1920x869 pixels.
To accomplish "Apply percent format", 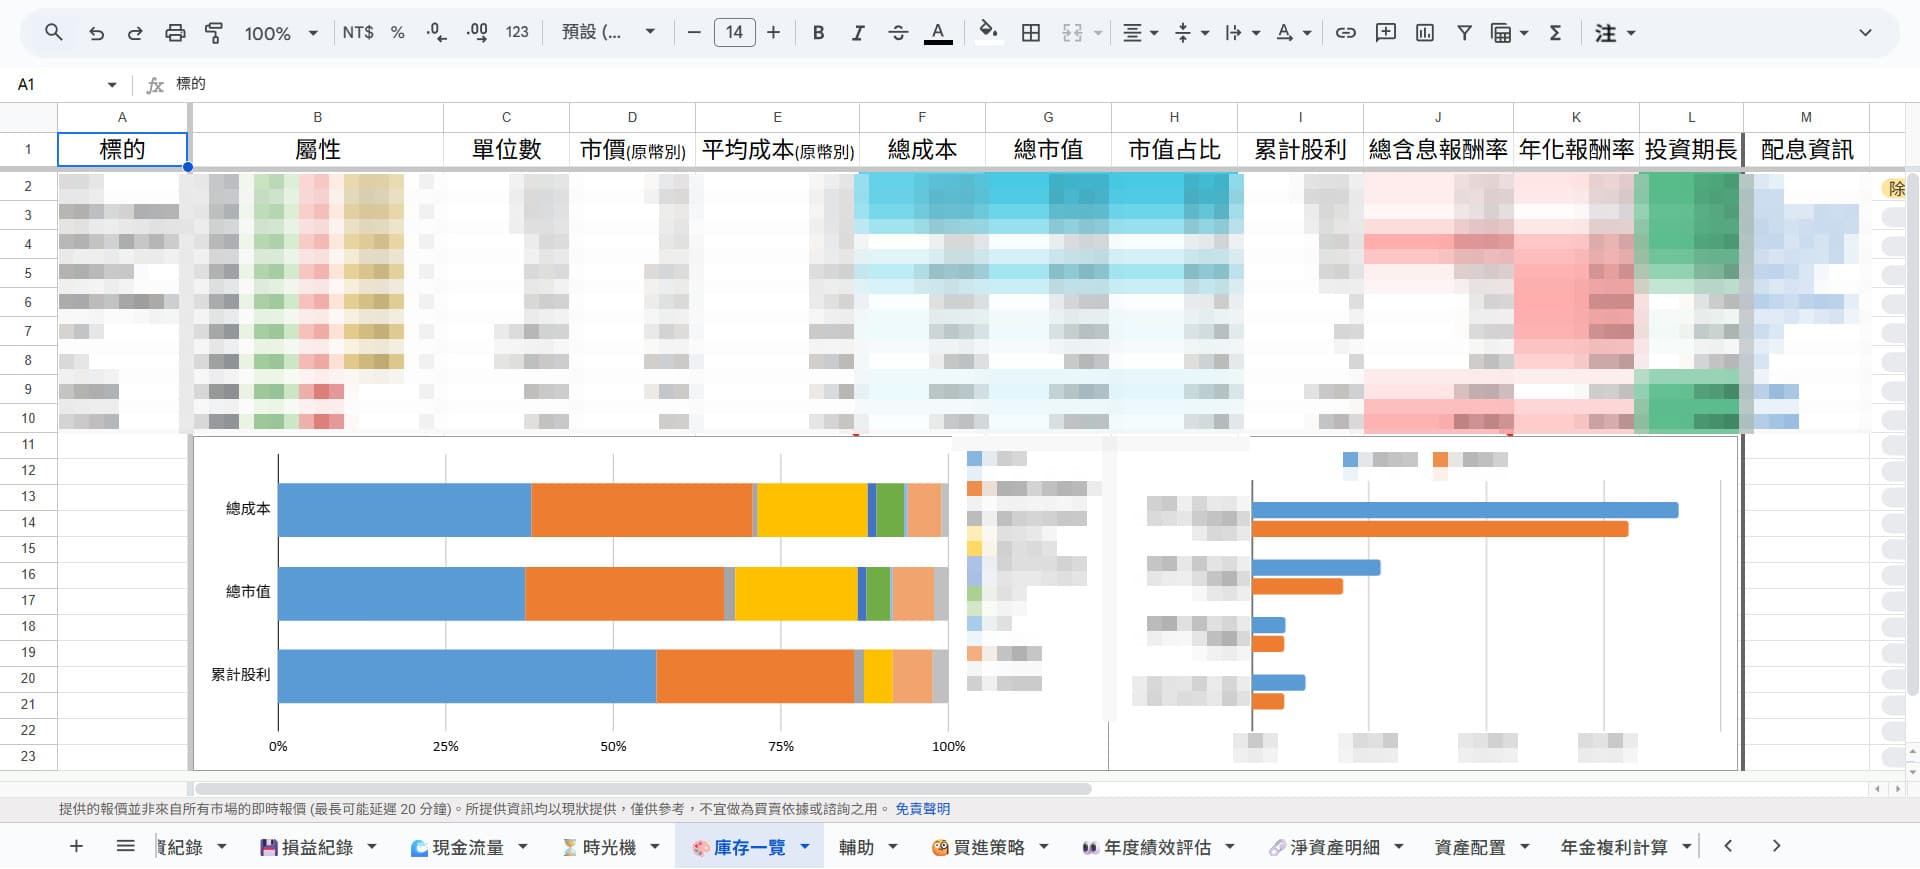I will pos(398,33).
